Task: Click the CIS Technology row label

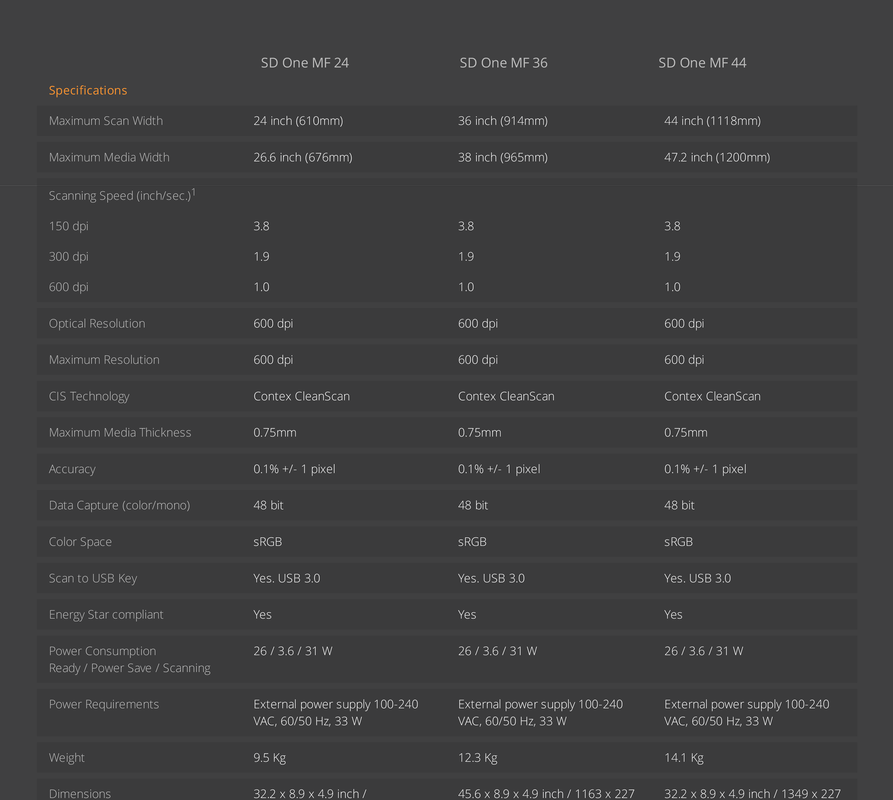Action: pyautogui.click(x=89, y=396)
